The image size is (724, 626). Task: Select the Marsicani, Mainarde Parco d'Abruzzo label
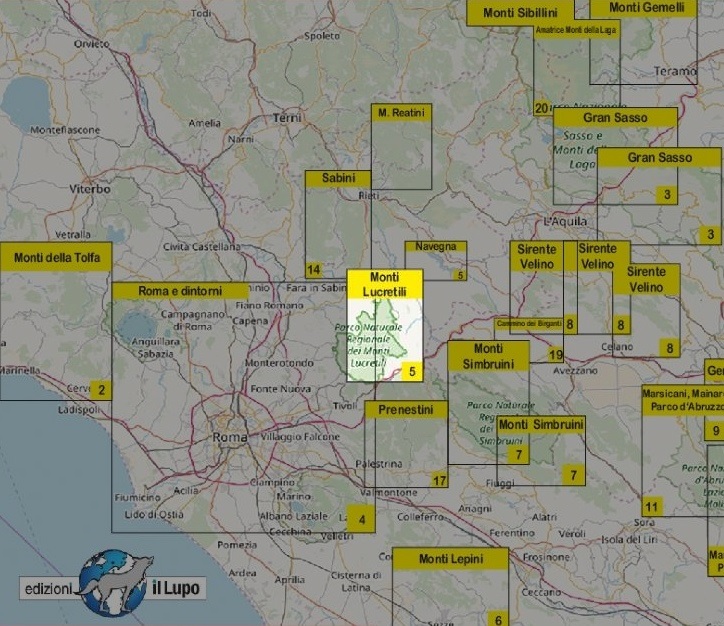(x=683, y=400)
